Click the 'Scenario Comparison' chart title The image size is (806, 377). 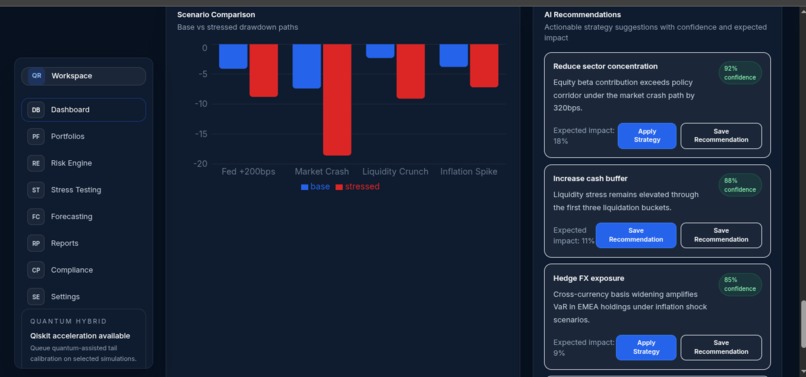[216, 15]
